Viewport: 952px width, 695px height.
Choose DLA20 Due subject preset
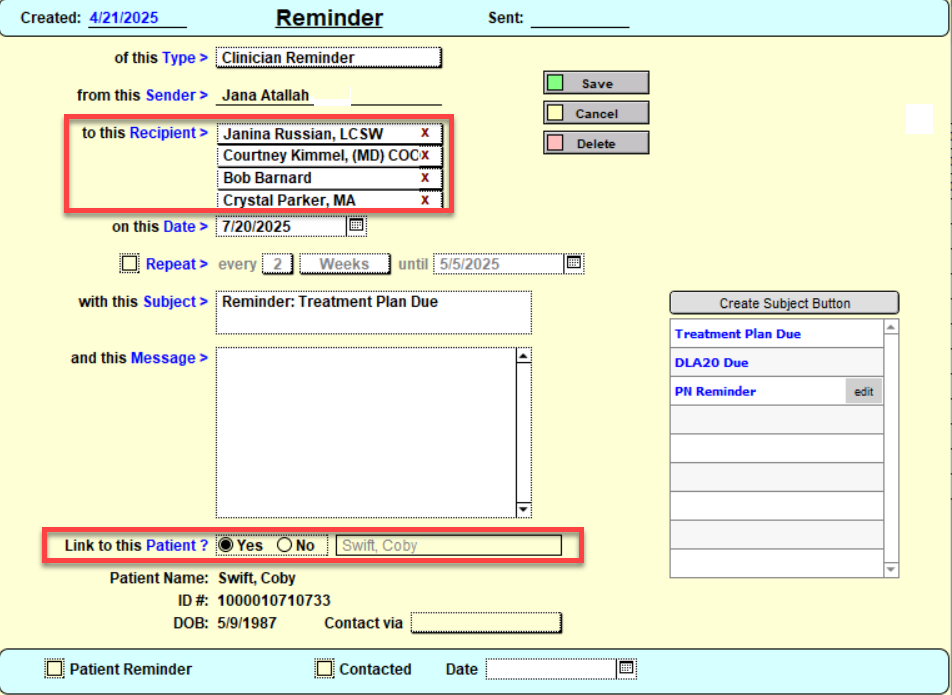click(712, 363)
